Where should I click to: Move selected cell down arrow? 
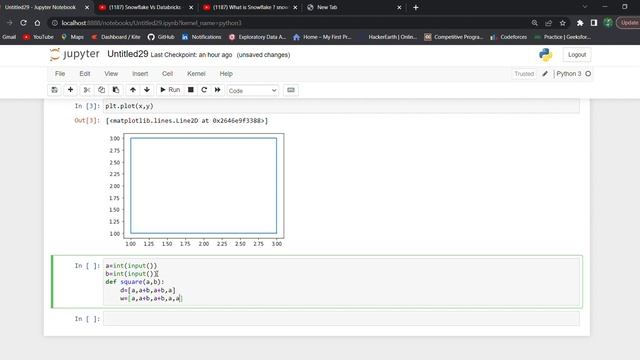147,90
